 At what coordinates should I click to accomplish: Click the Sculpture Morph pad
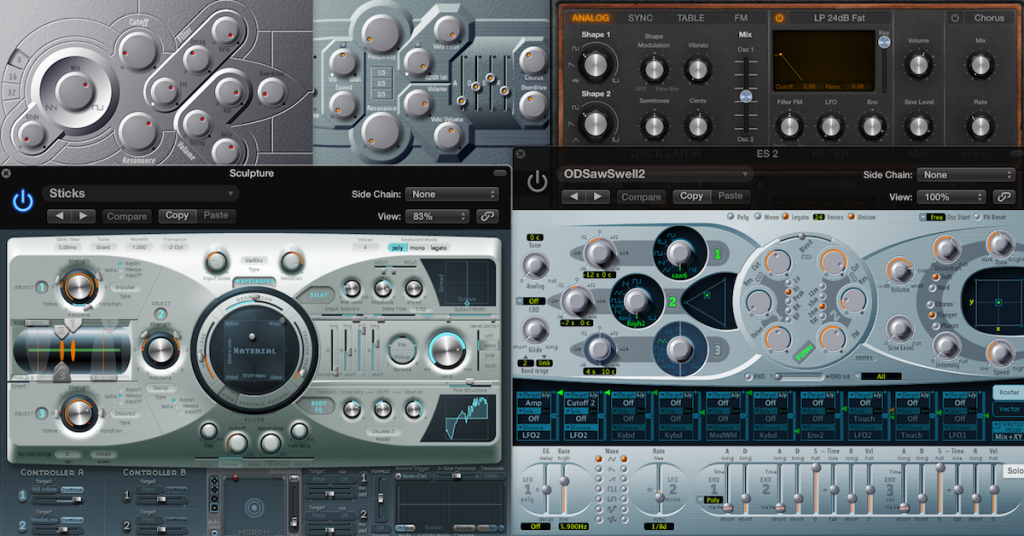tap(254, 507)
